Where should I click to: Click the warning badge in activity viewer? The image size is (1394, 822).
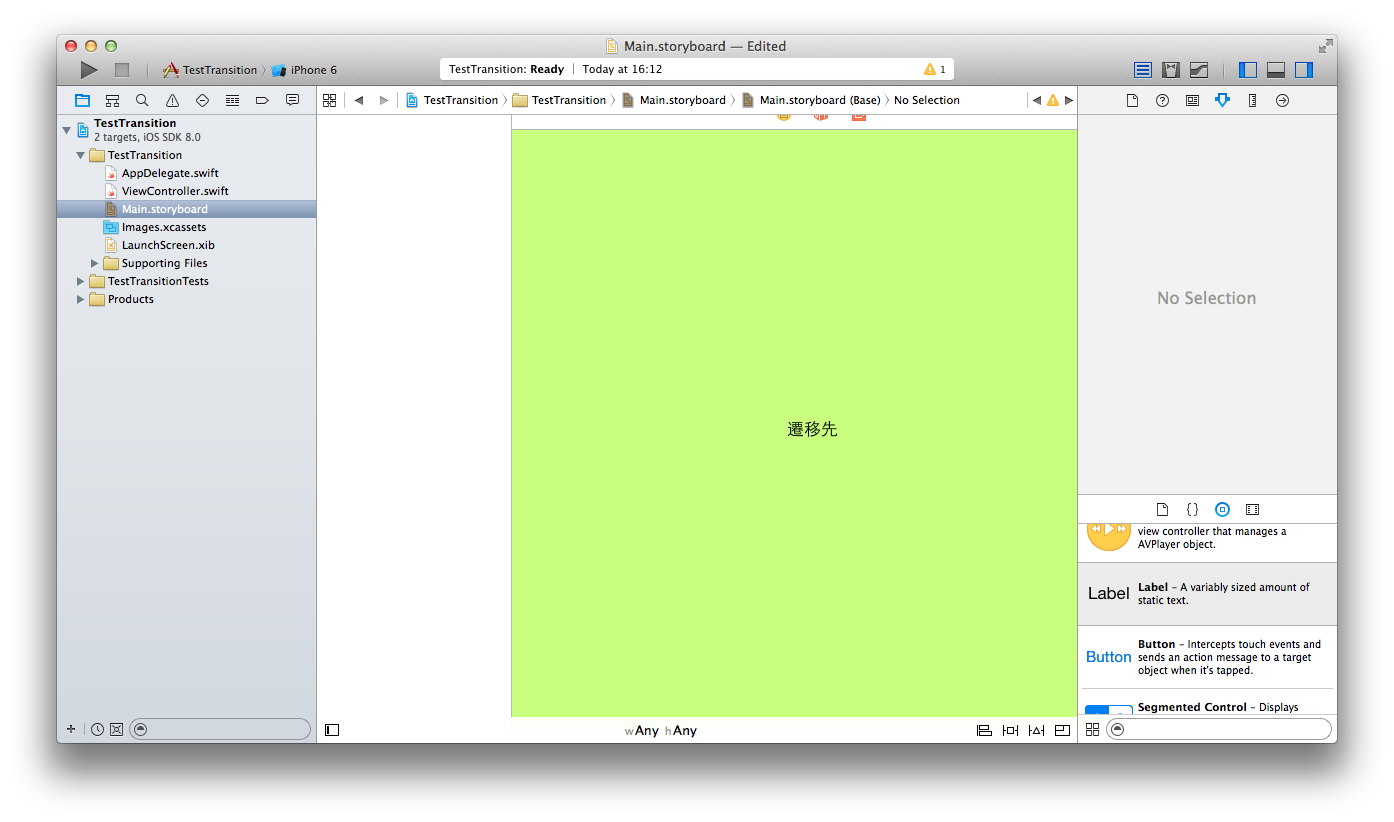[935, 69]
